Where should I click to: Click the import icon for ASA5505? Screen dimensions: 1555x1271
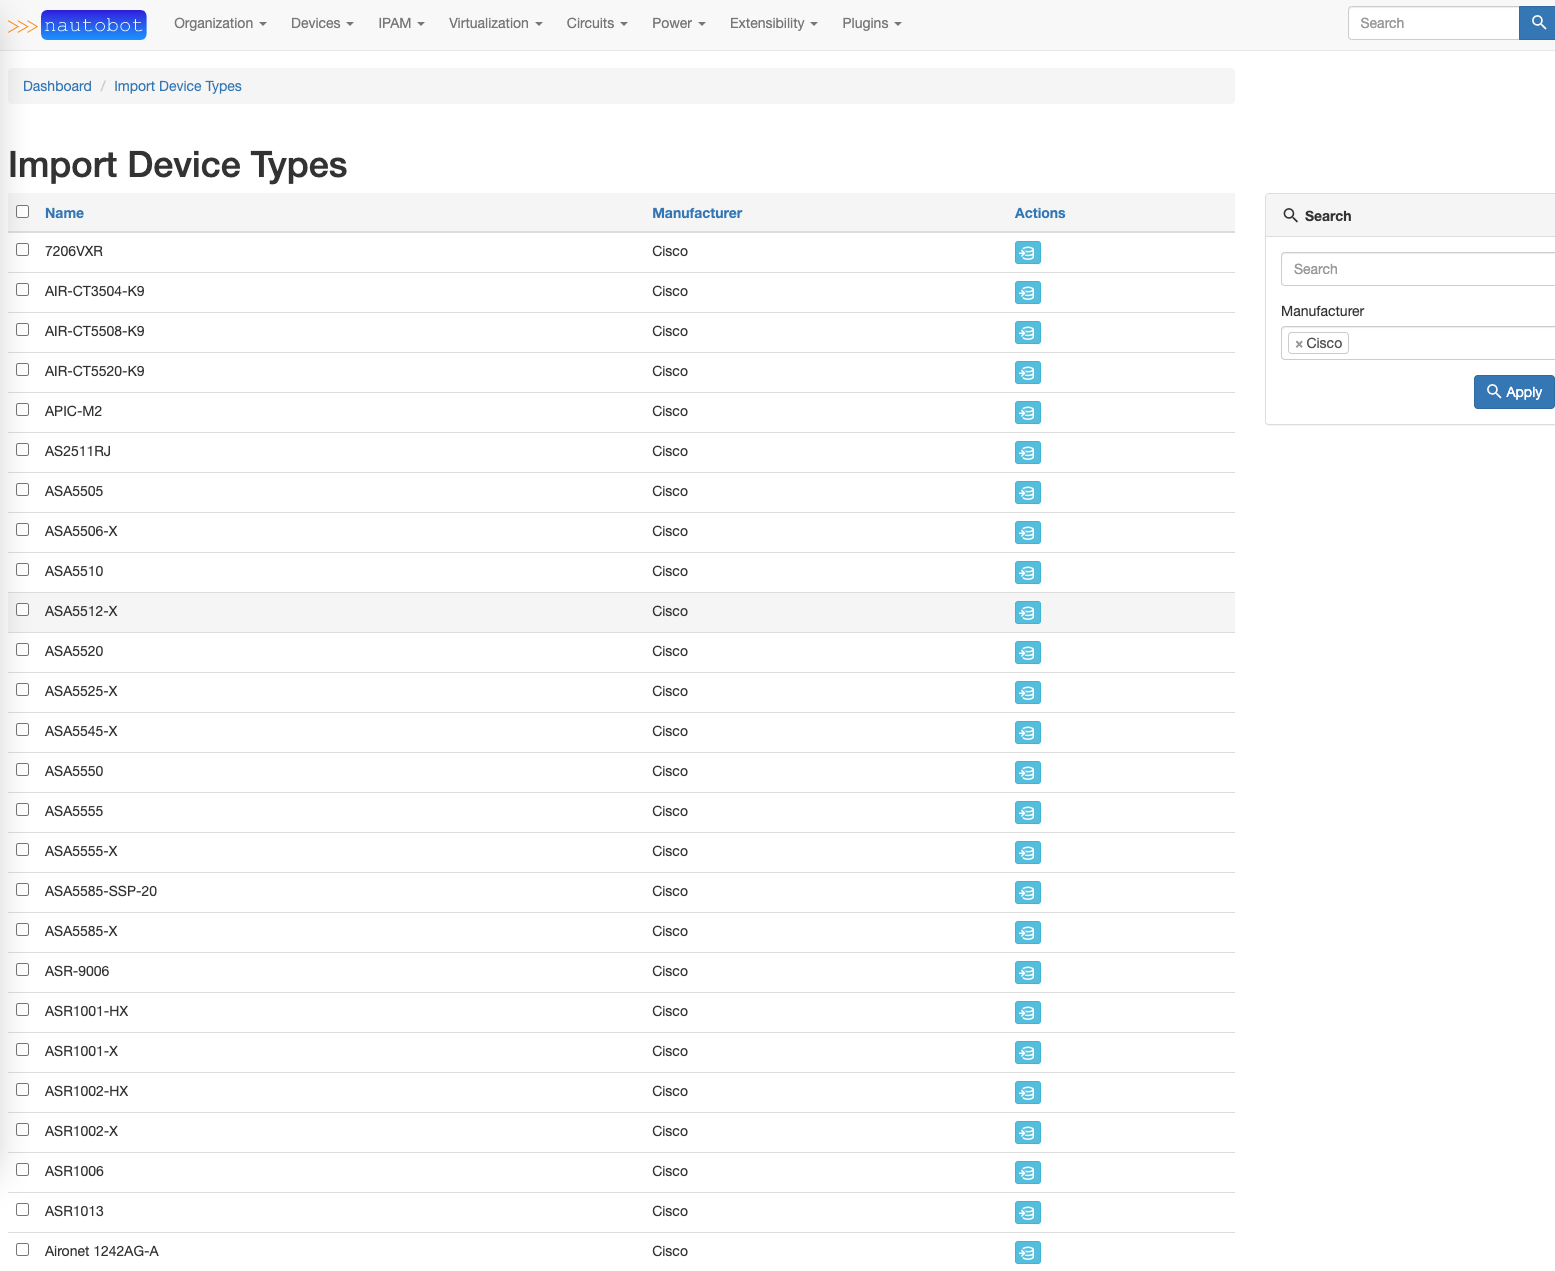1027,492
